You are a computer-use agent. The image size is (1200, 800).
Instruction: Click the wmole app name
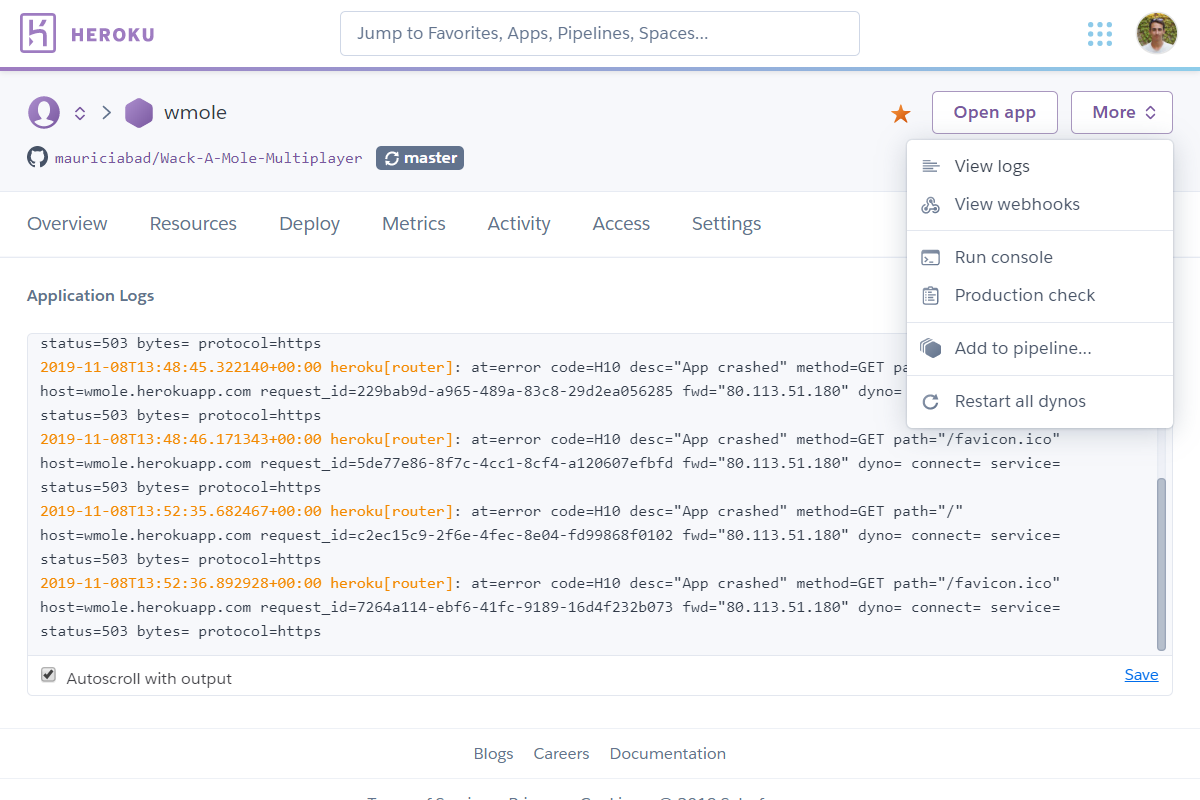coord(195,113)
